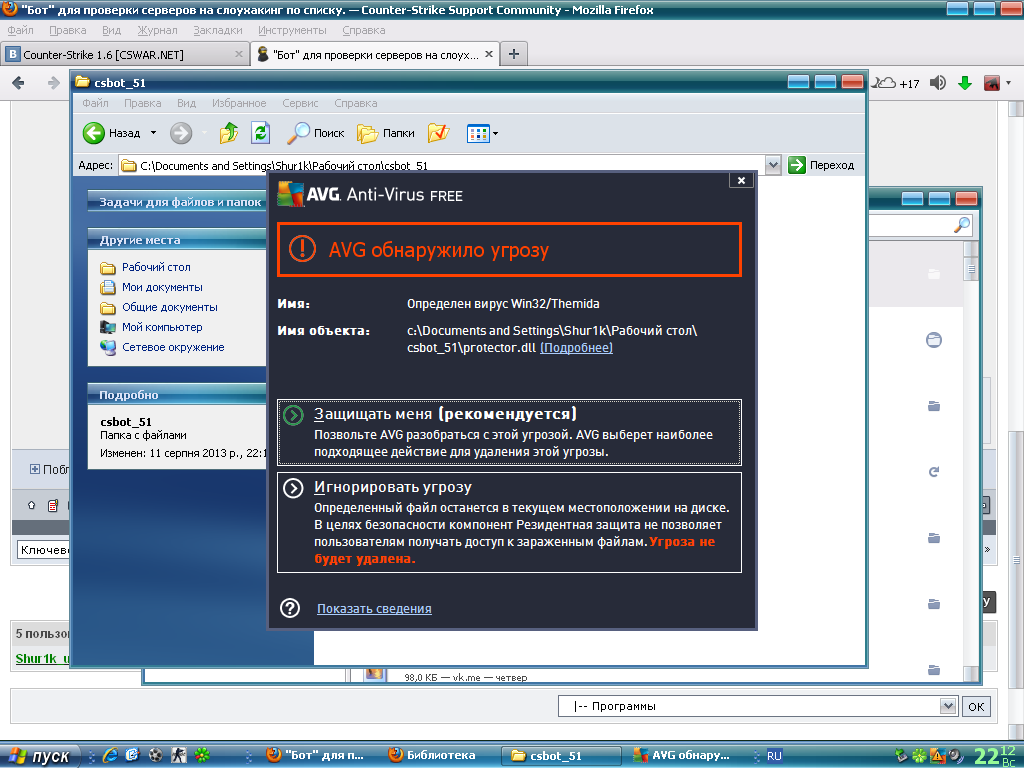Open Firefox downloads green arrow

965,83
